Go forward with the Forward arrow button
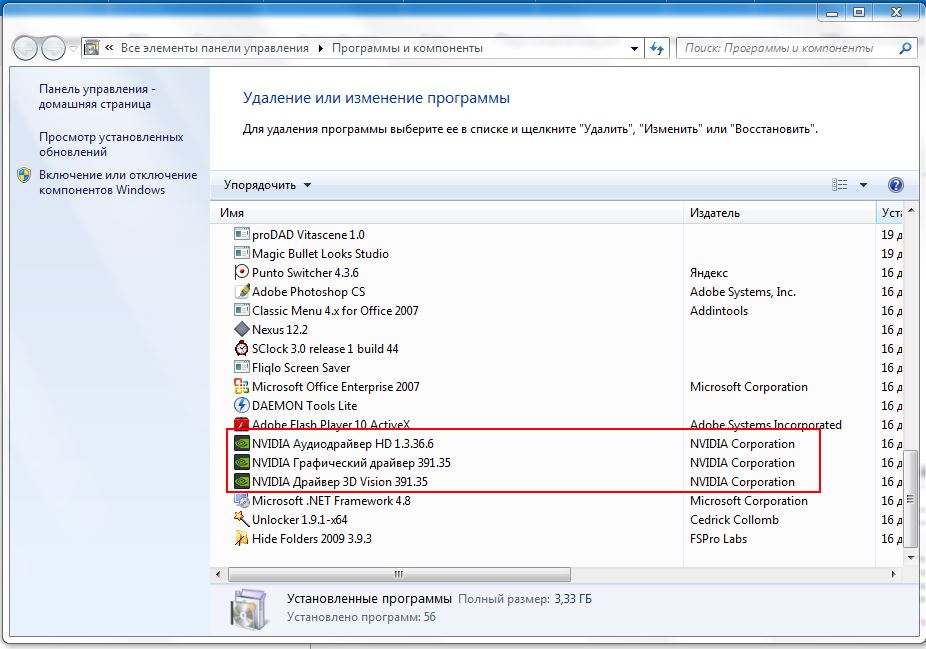926x649 pixels. (53, 48)
